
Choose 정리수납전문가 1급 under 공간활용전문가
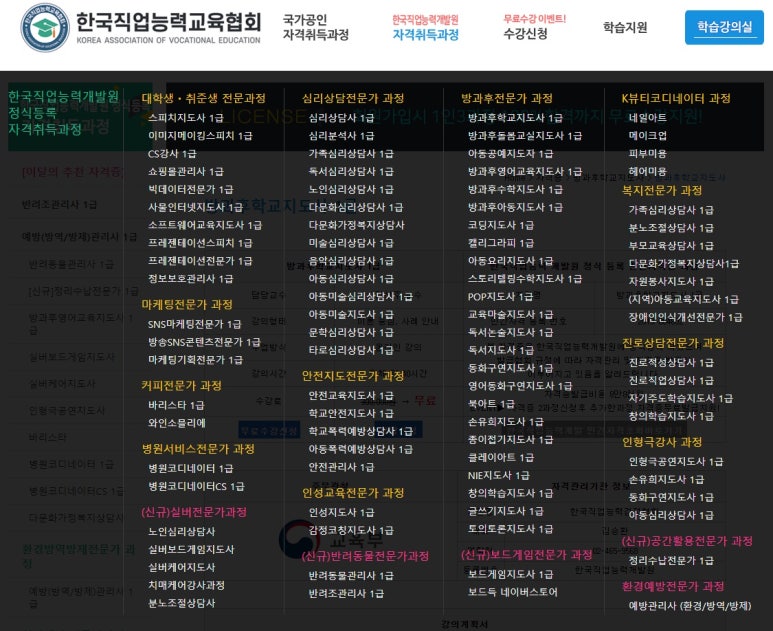[x=670, y=561]
